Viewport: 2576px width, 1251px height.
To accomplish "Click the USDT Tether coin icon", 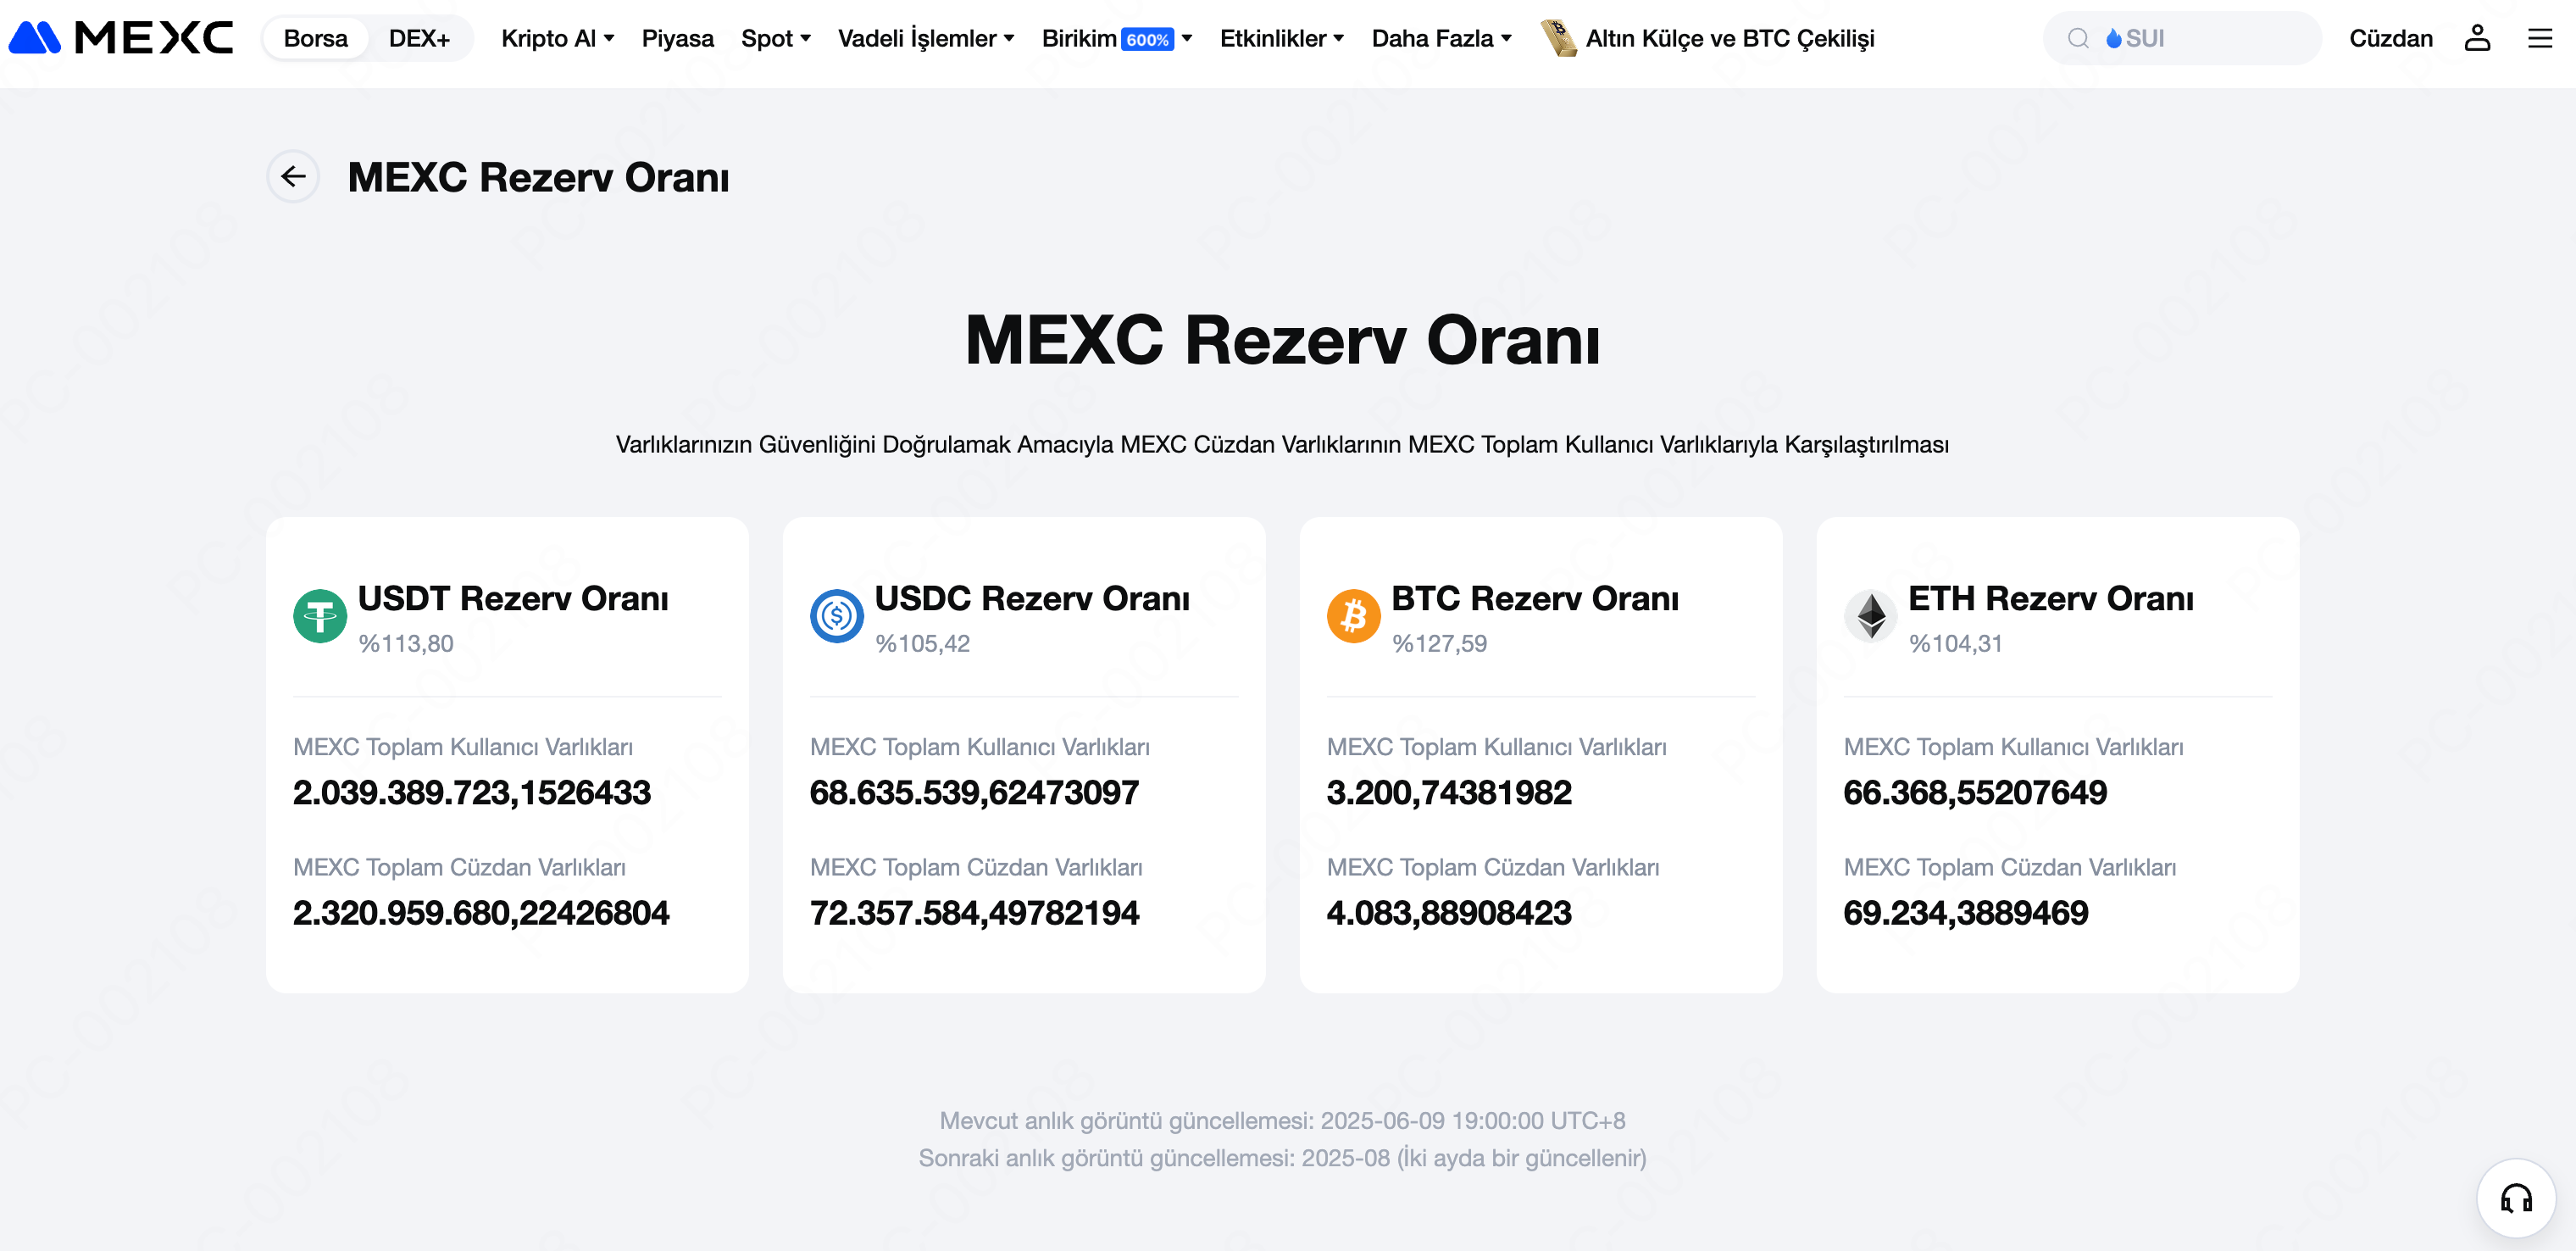I will [x=320, y=616].
